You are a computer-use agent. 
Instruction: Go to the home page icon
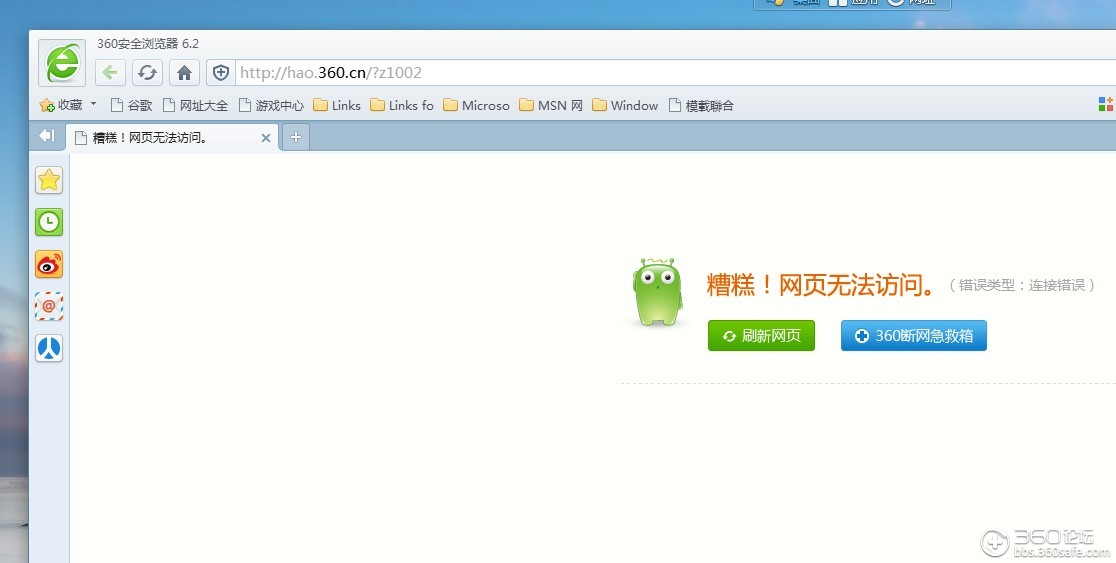pyautogui.click(x=183, y=72)
